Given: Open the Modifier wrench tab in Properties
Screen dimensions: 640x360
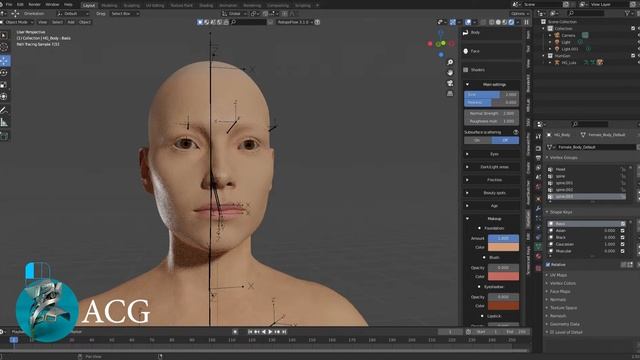Looking at the screenshot, I should coord(538,208).
